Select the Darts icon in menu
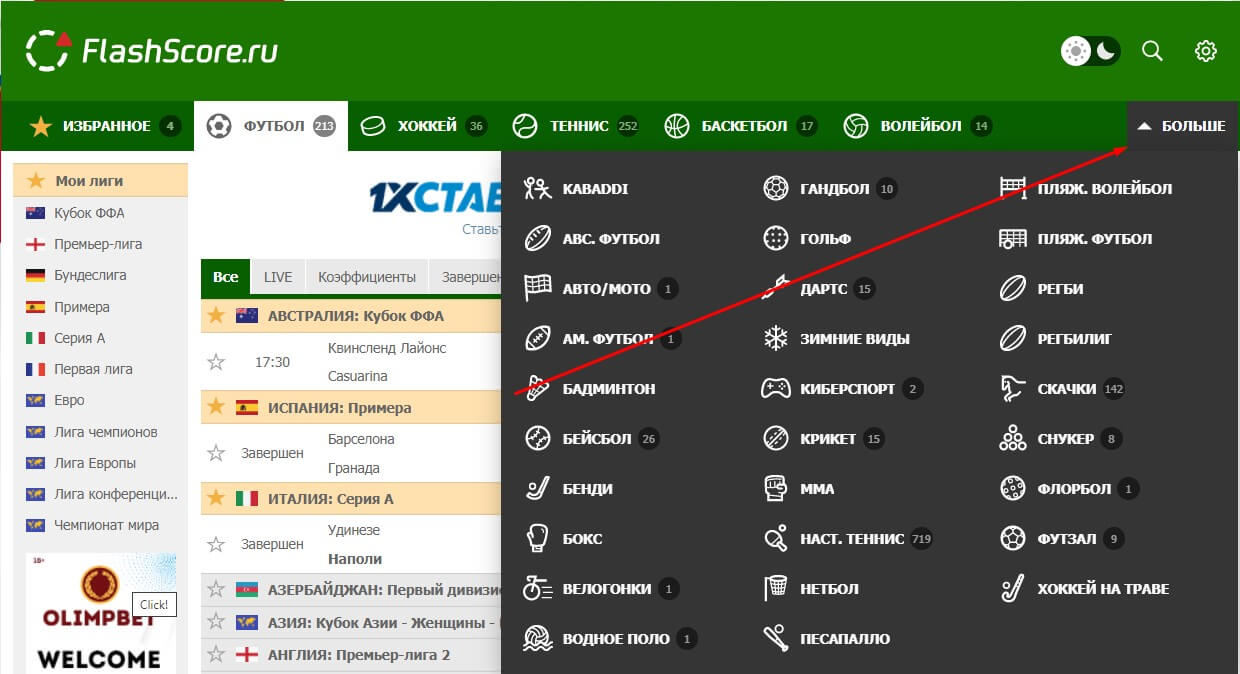This screenshot has height=674, width=1240. tap(776, 289)
